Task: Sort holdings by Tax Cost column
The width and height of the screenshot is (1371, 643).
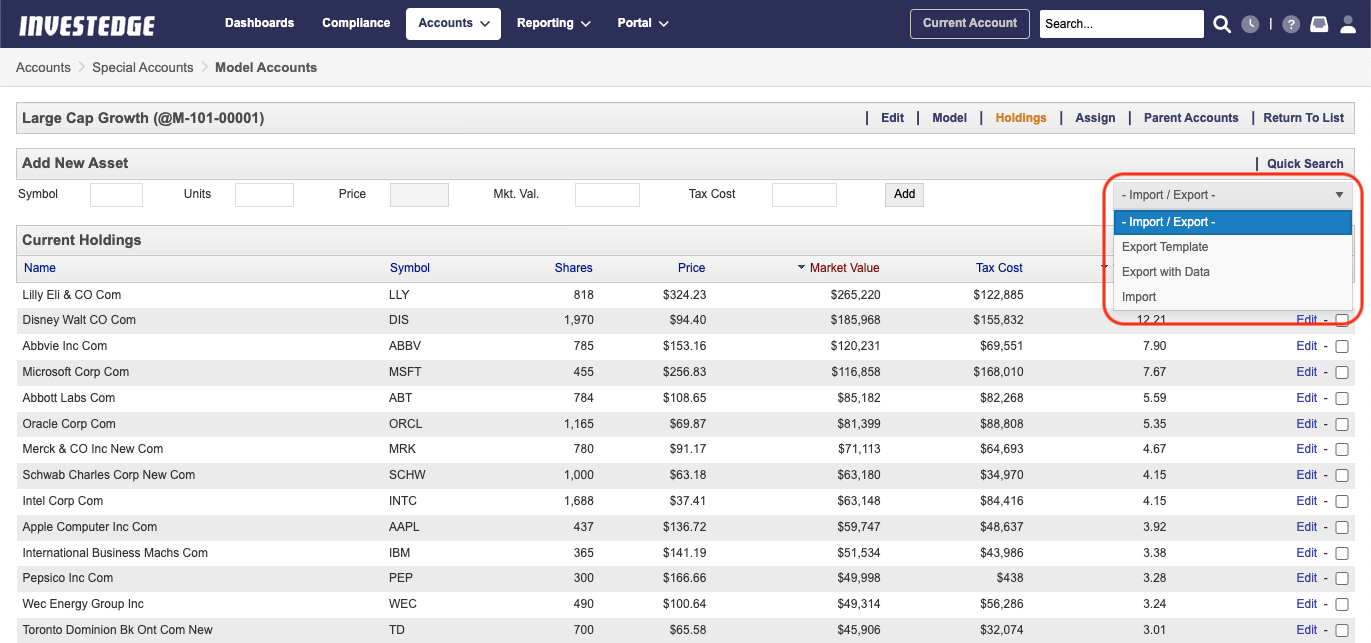Action: click(x=999, y=268)
